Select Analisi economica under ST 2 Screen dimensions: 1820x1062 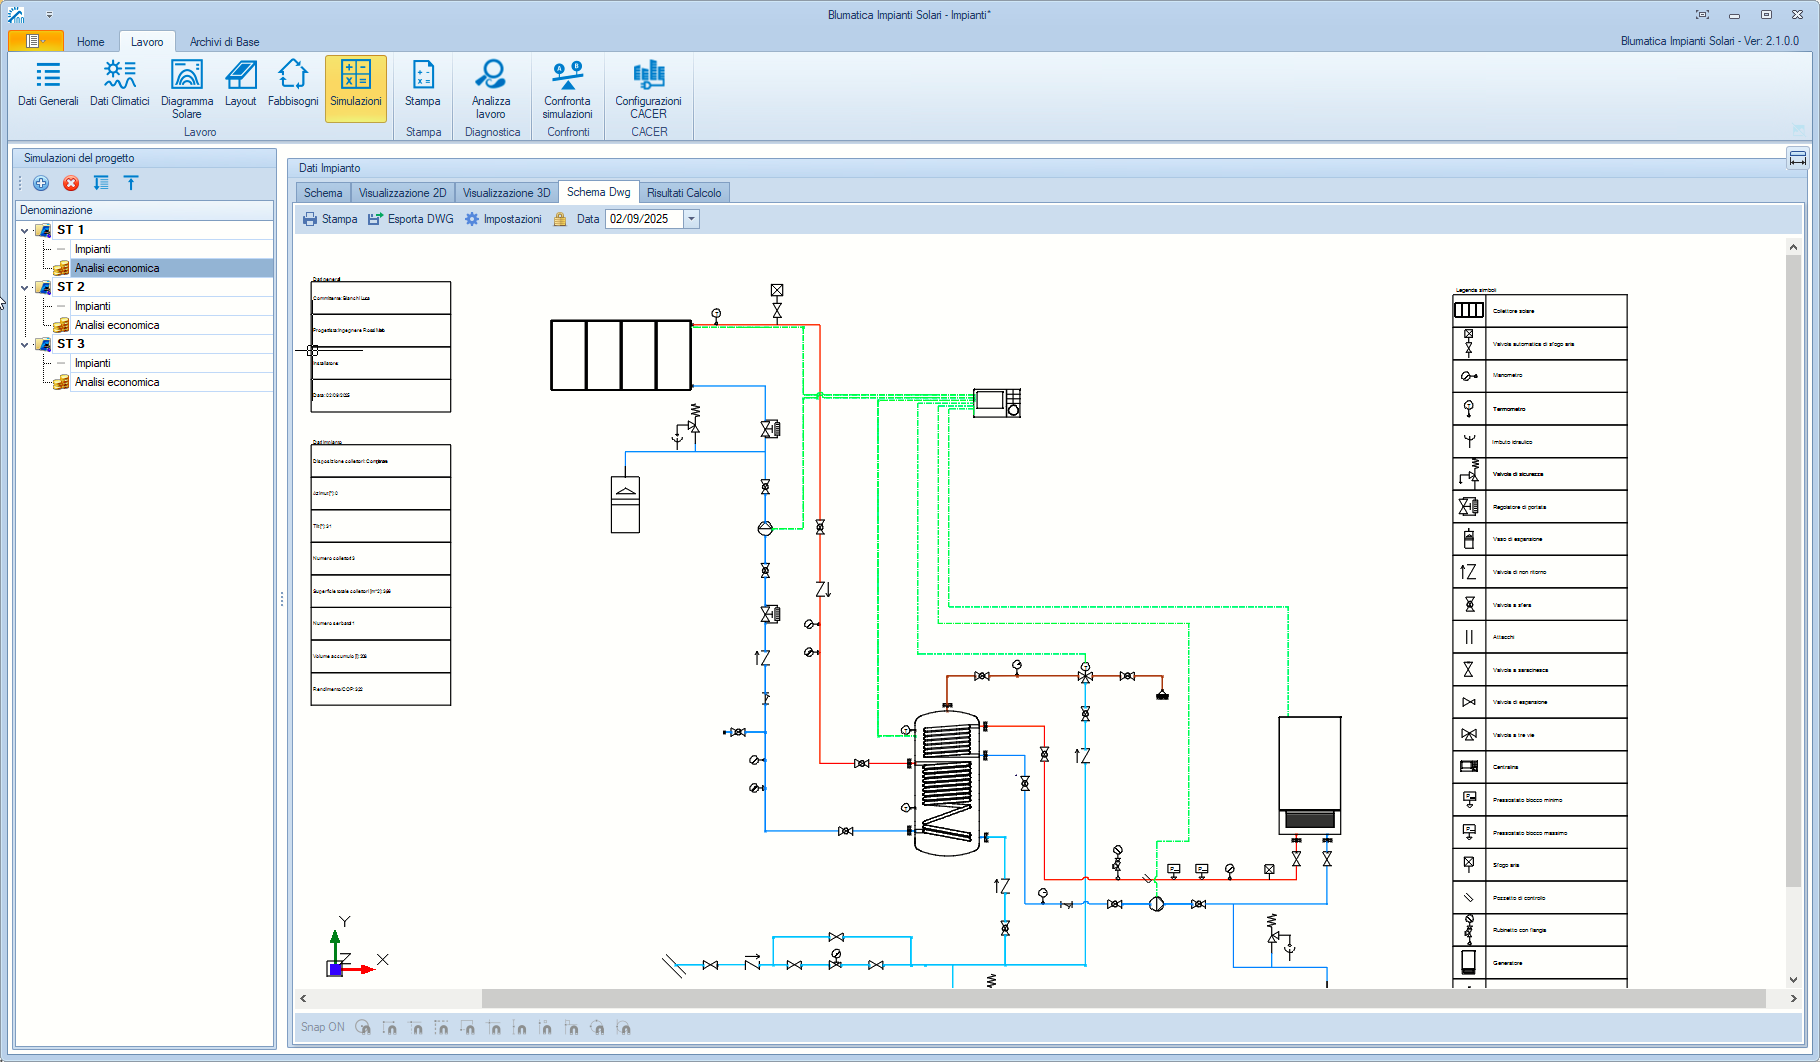click(117, 325)
